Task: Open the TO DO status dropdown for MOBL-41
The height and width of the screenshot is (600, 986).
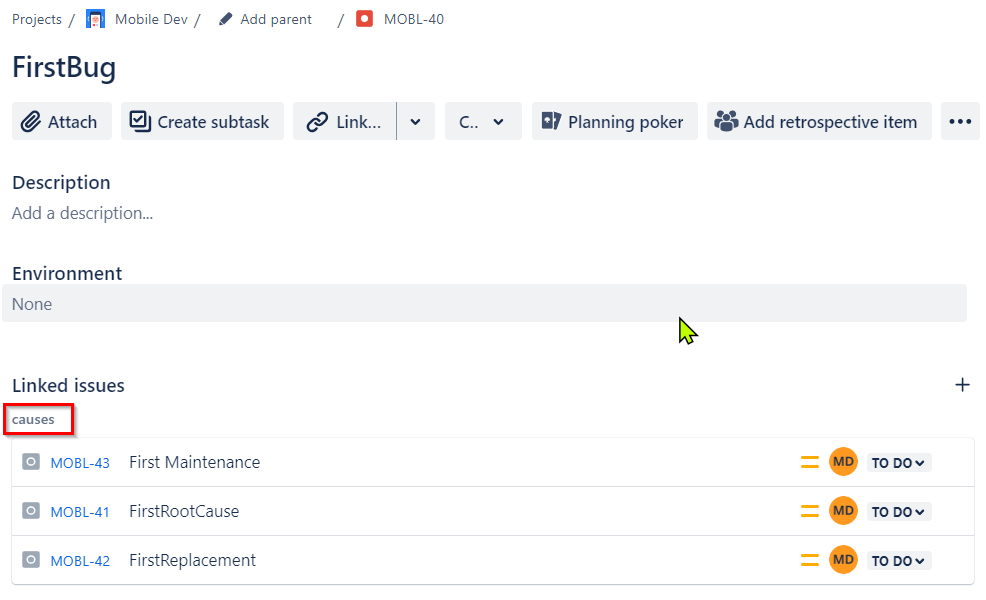Action: point(898,512)
